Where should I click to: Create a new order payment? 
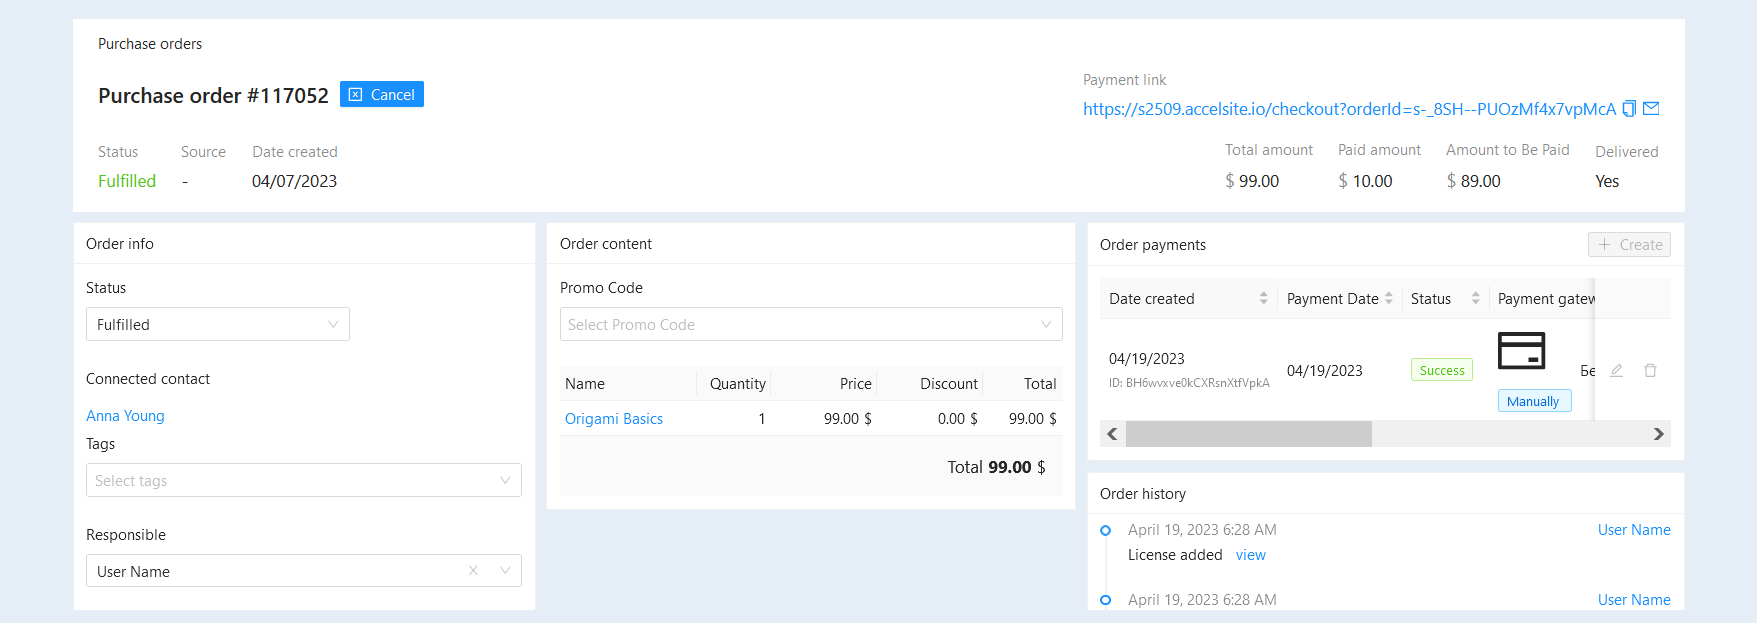(x=1629, y=244)
